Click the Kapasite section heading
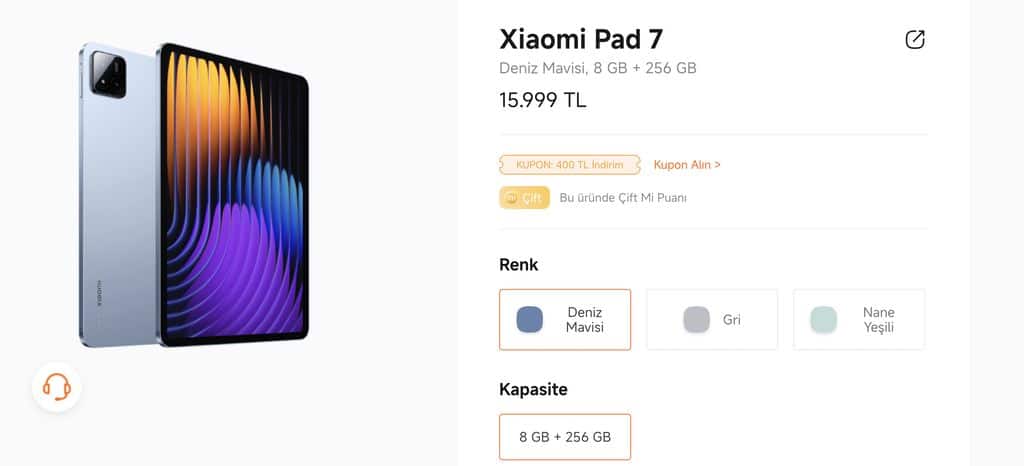The height and width of the screenshot is (466, 1024). click(533, 390)
